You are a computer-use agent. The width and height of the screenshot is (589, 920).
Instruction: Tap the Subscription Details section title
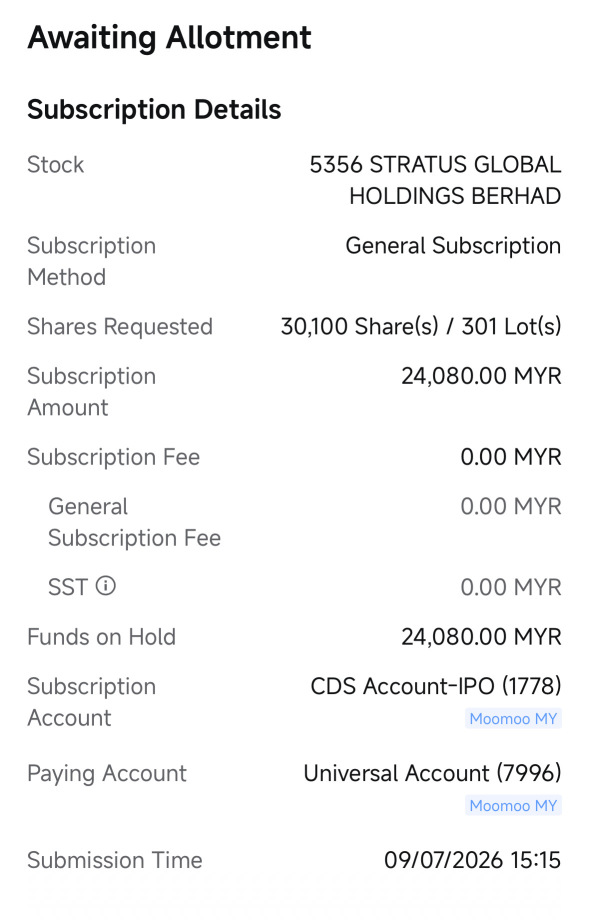[x=154, y=110]
